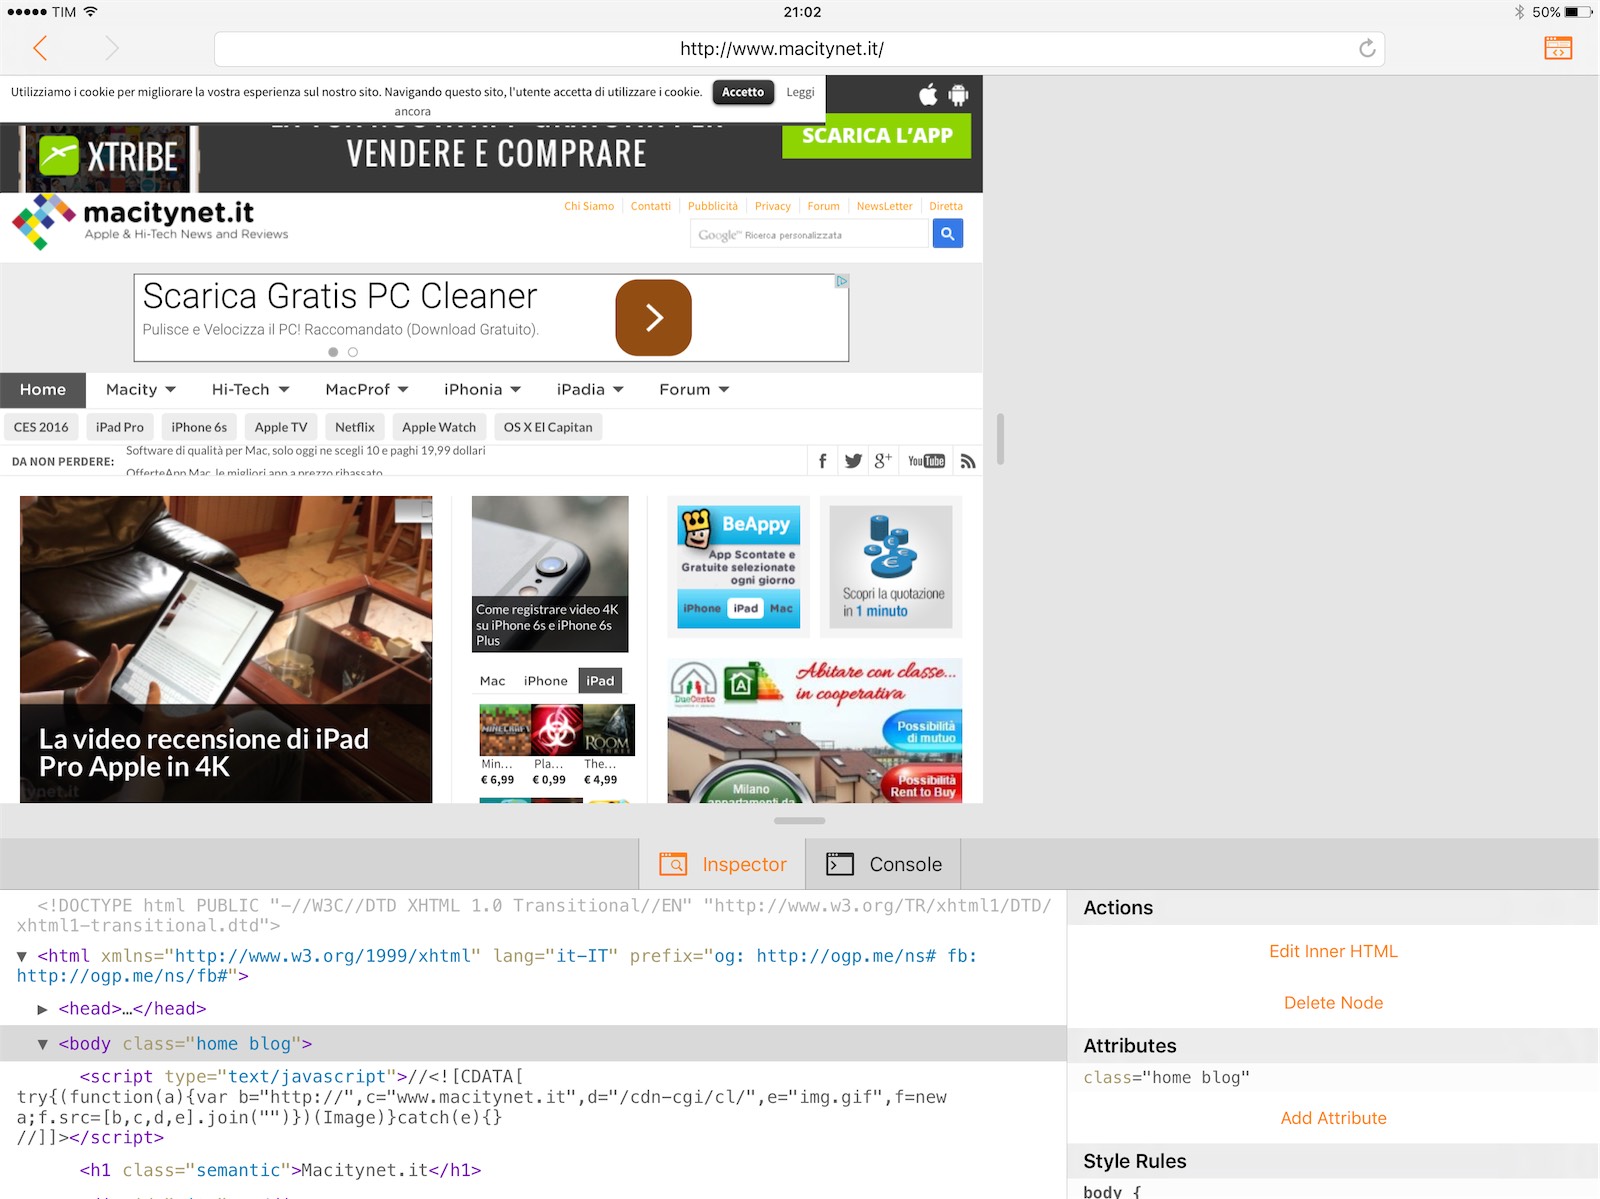Open the iPadia dropdown menu

tap(591, 390)
